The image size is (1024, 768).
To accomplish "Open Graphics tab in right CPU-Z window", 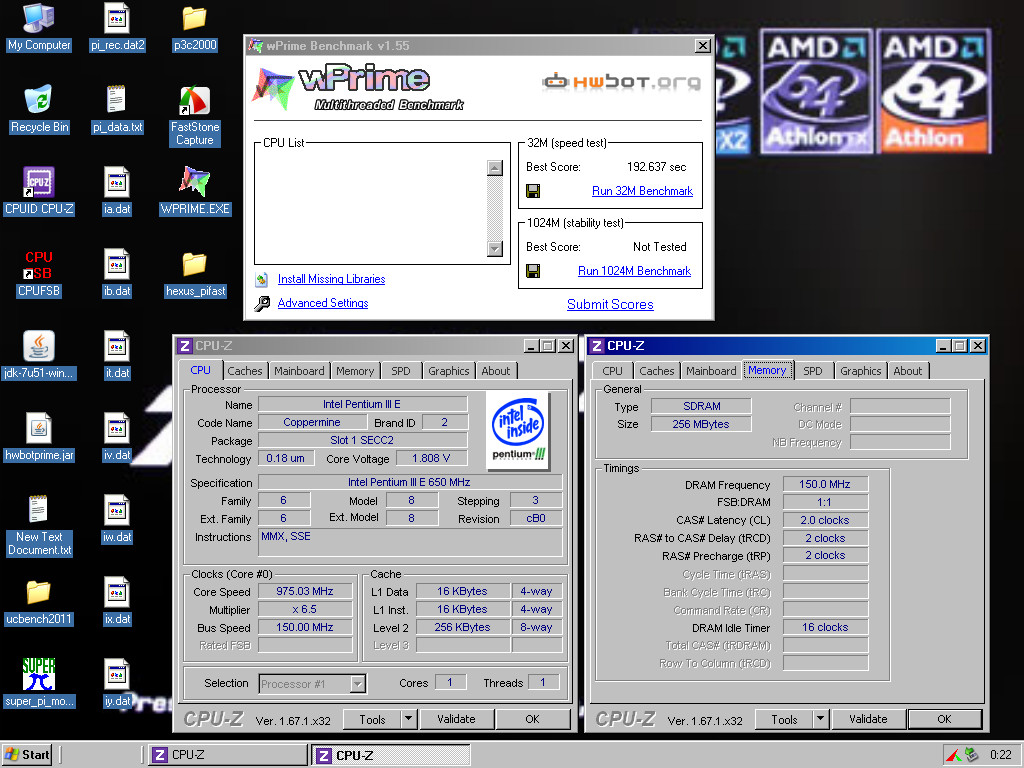I will 861,371.
